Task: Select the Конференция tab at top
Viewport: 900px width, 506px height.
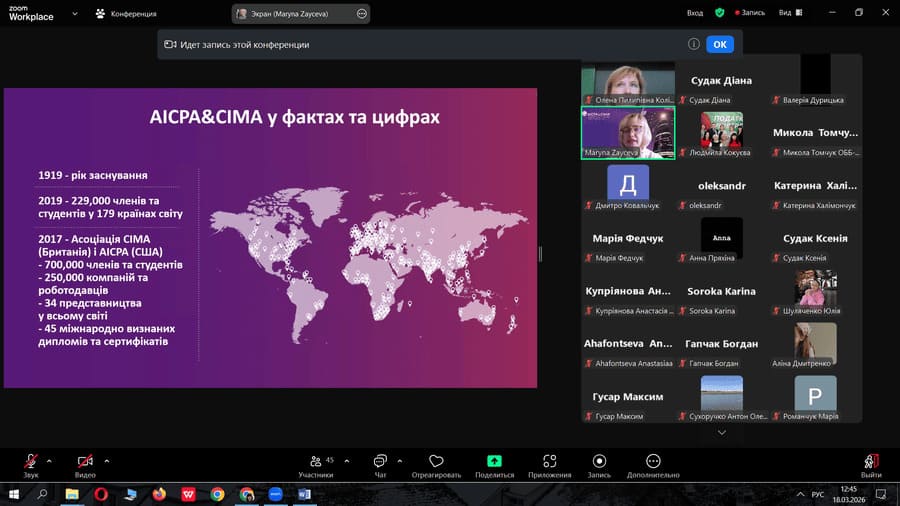Action: click(126, 13)
